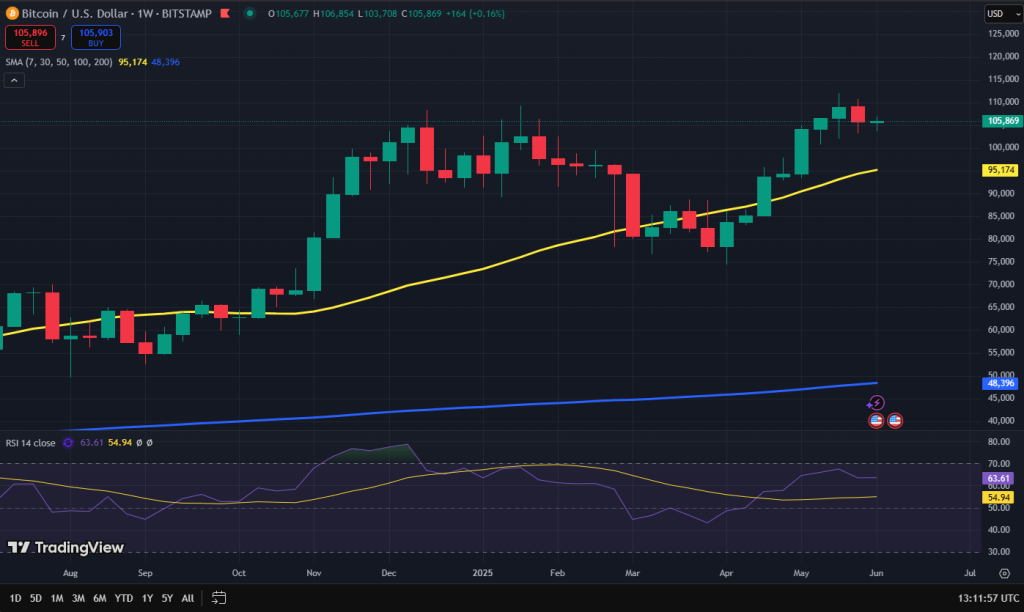Click the spread value 7 between sell and buy
The width and height of the screenshot is (1024, 612).
(63, 38)
